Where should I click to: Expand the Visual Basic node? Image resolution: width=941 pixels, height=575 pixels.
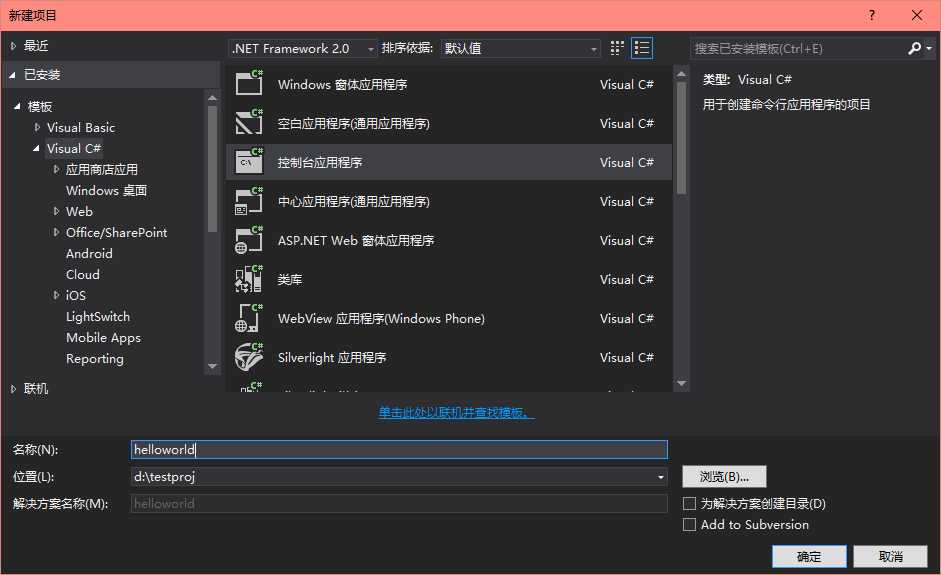pyautogui.click(x=37, y=127)
